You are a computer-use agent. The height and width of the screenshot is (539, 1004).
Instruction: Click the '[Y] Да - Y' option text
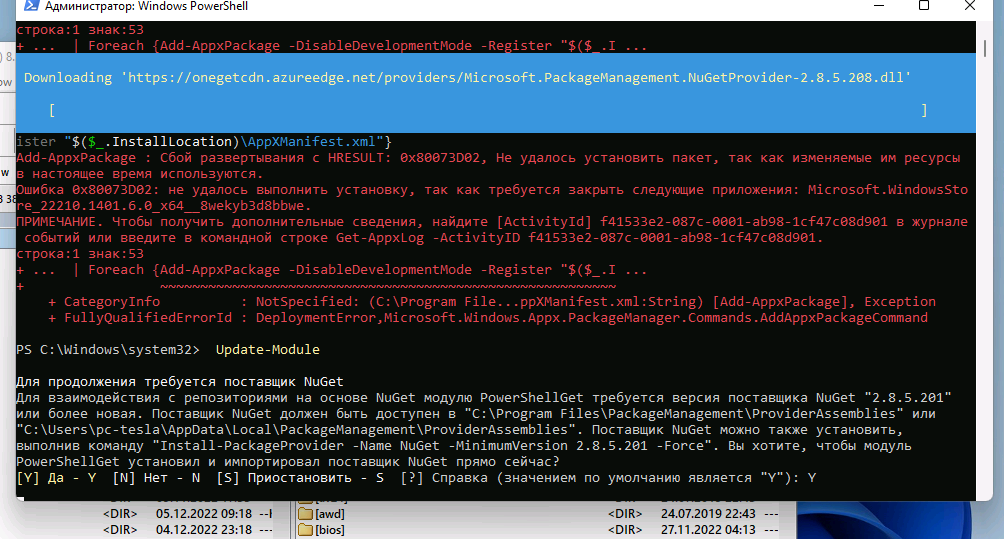[56, 478]
